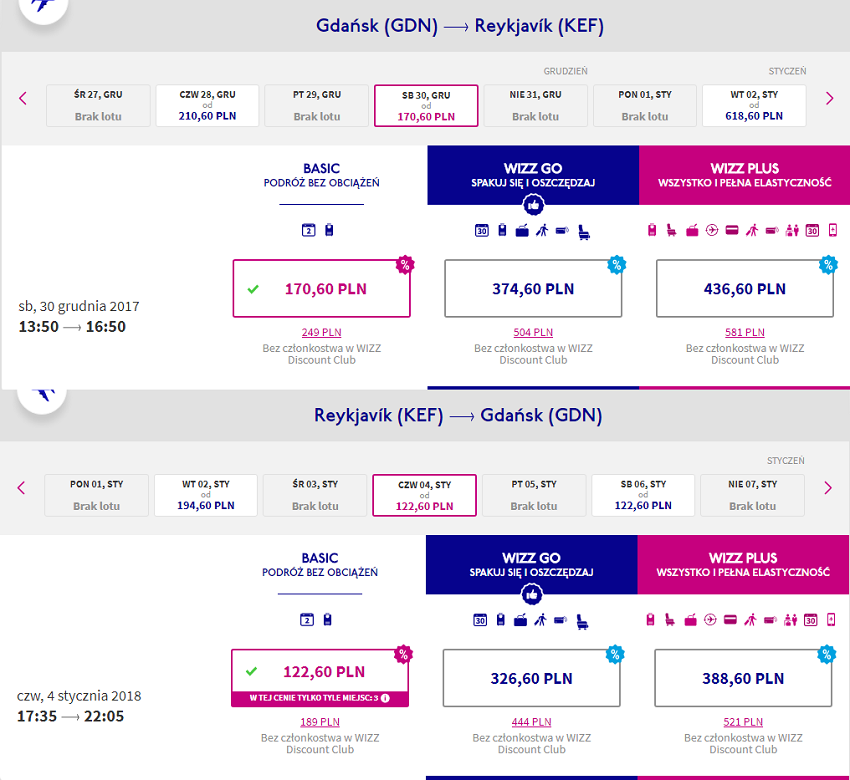Open the 189 PLN non-member price link
This screenshot has width=850, height=780.
point(320,722)
